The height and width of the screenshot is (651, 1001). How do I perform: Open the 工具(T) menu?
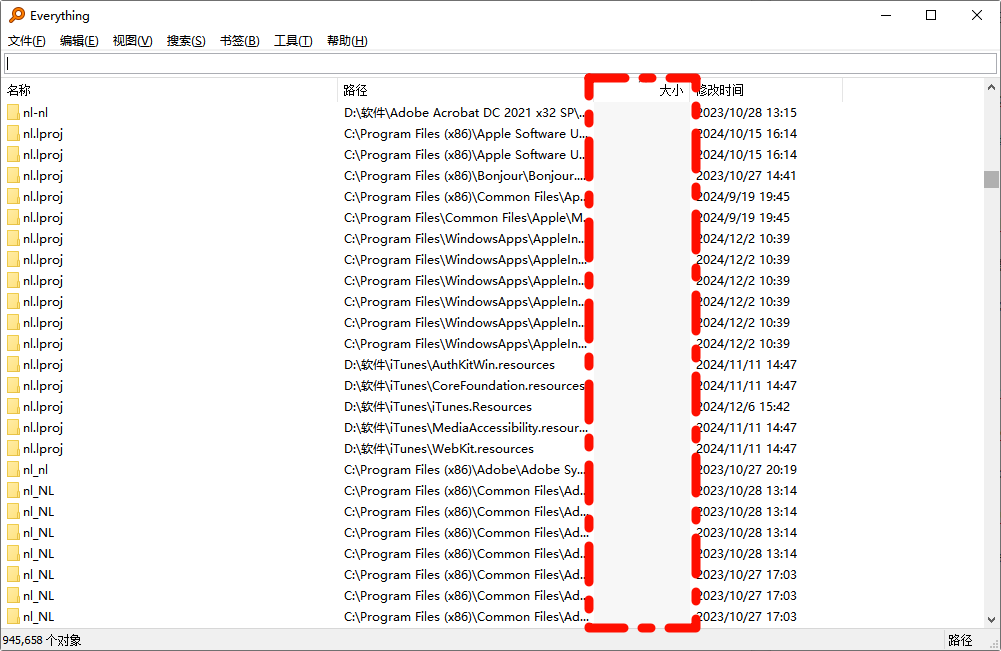click(x=293, y=41)
